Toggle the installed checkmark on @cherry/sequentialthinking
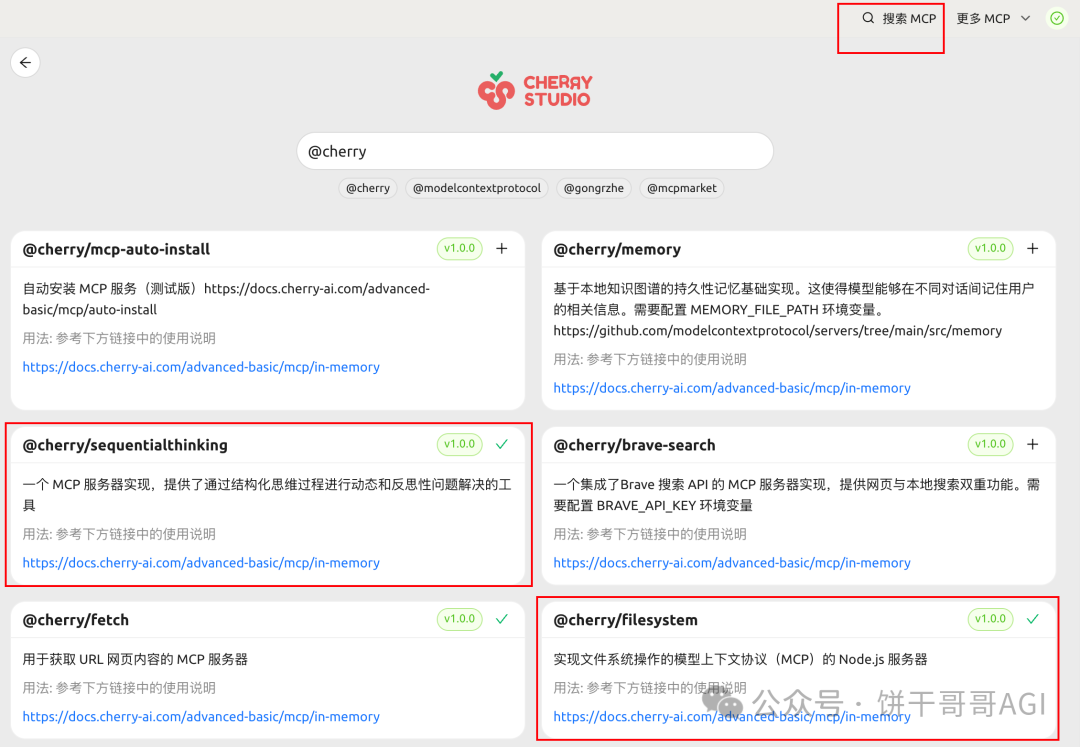 coord(502,444)
